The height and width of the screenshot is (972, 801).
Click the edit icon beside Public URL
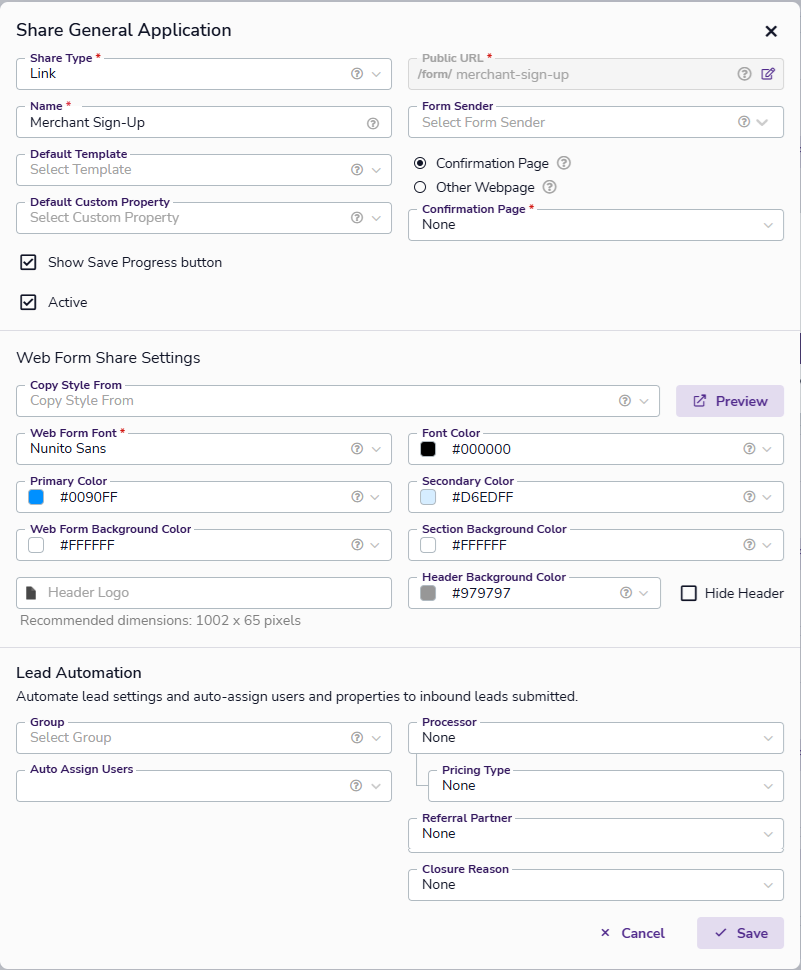click(768, 74)
